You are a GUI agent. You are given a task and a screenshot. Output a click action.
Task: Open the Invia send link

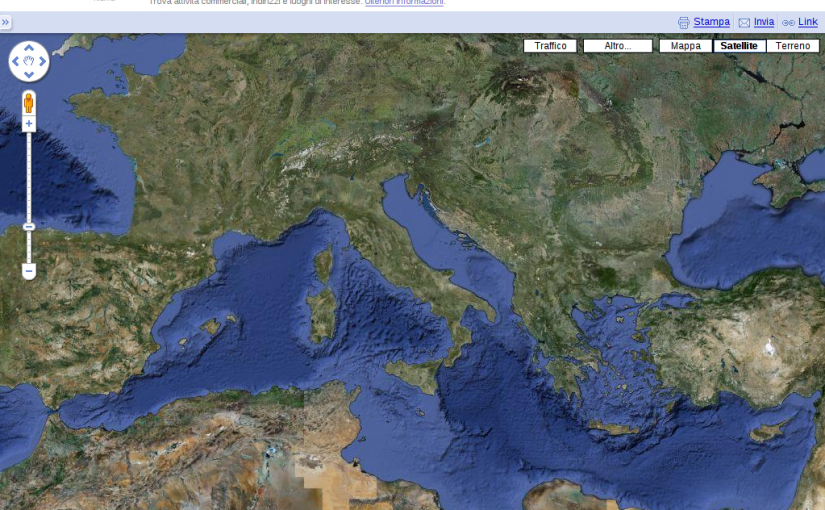(763, 22)
